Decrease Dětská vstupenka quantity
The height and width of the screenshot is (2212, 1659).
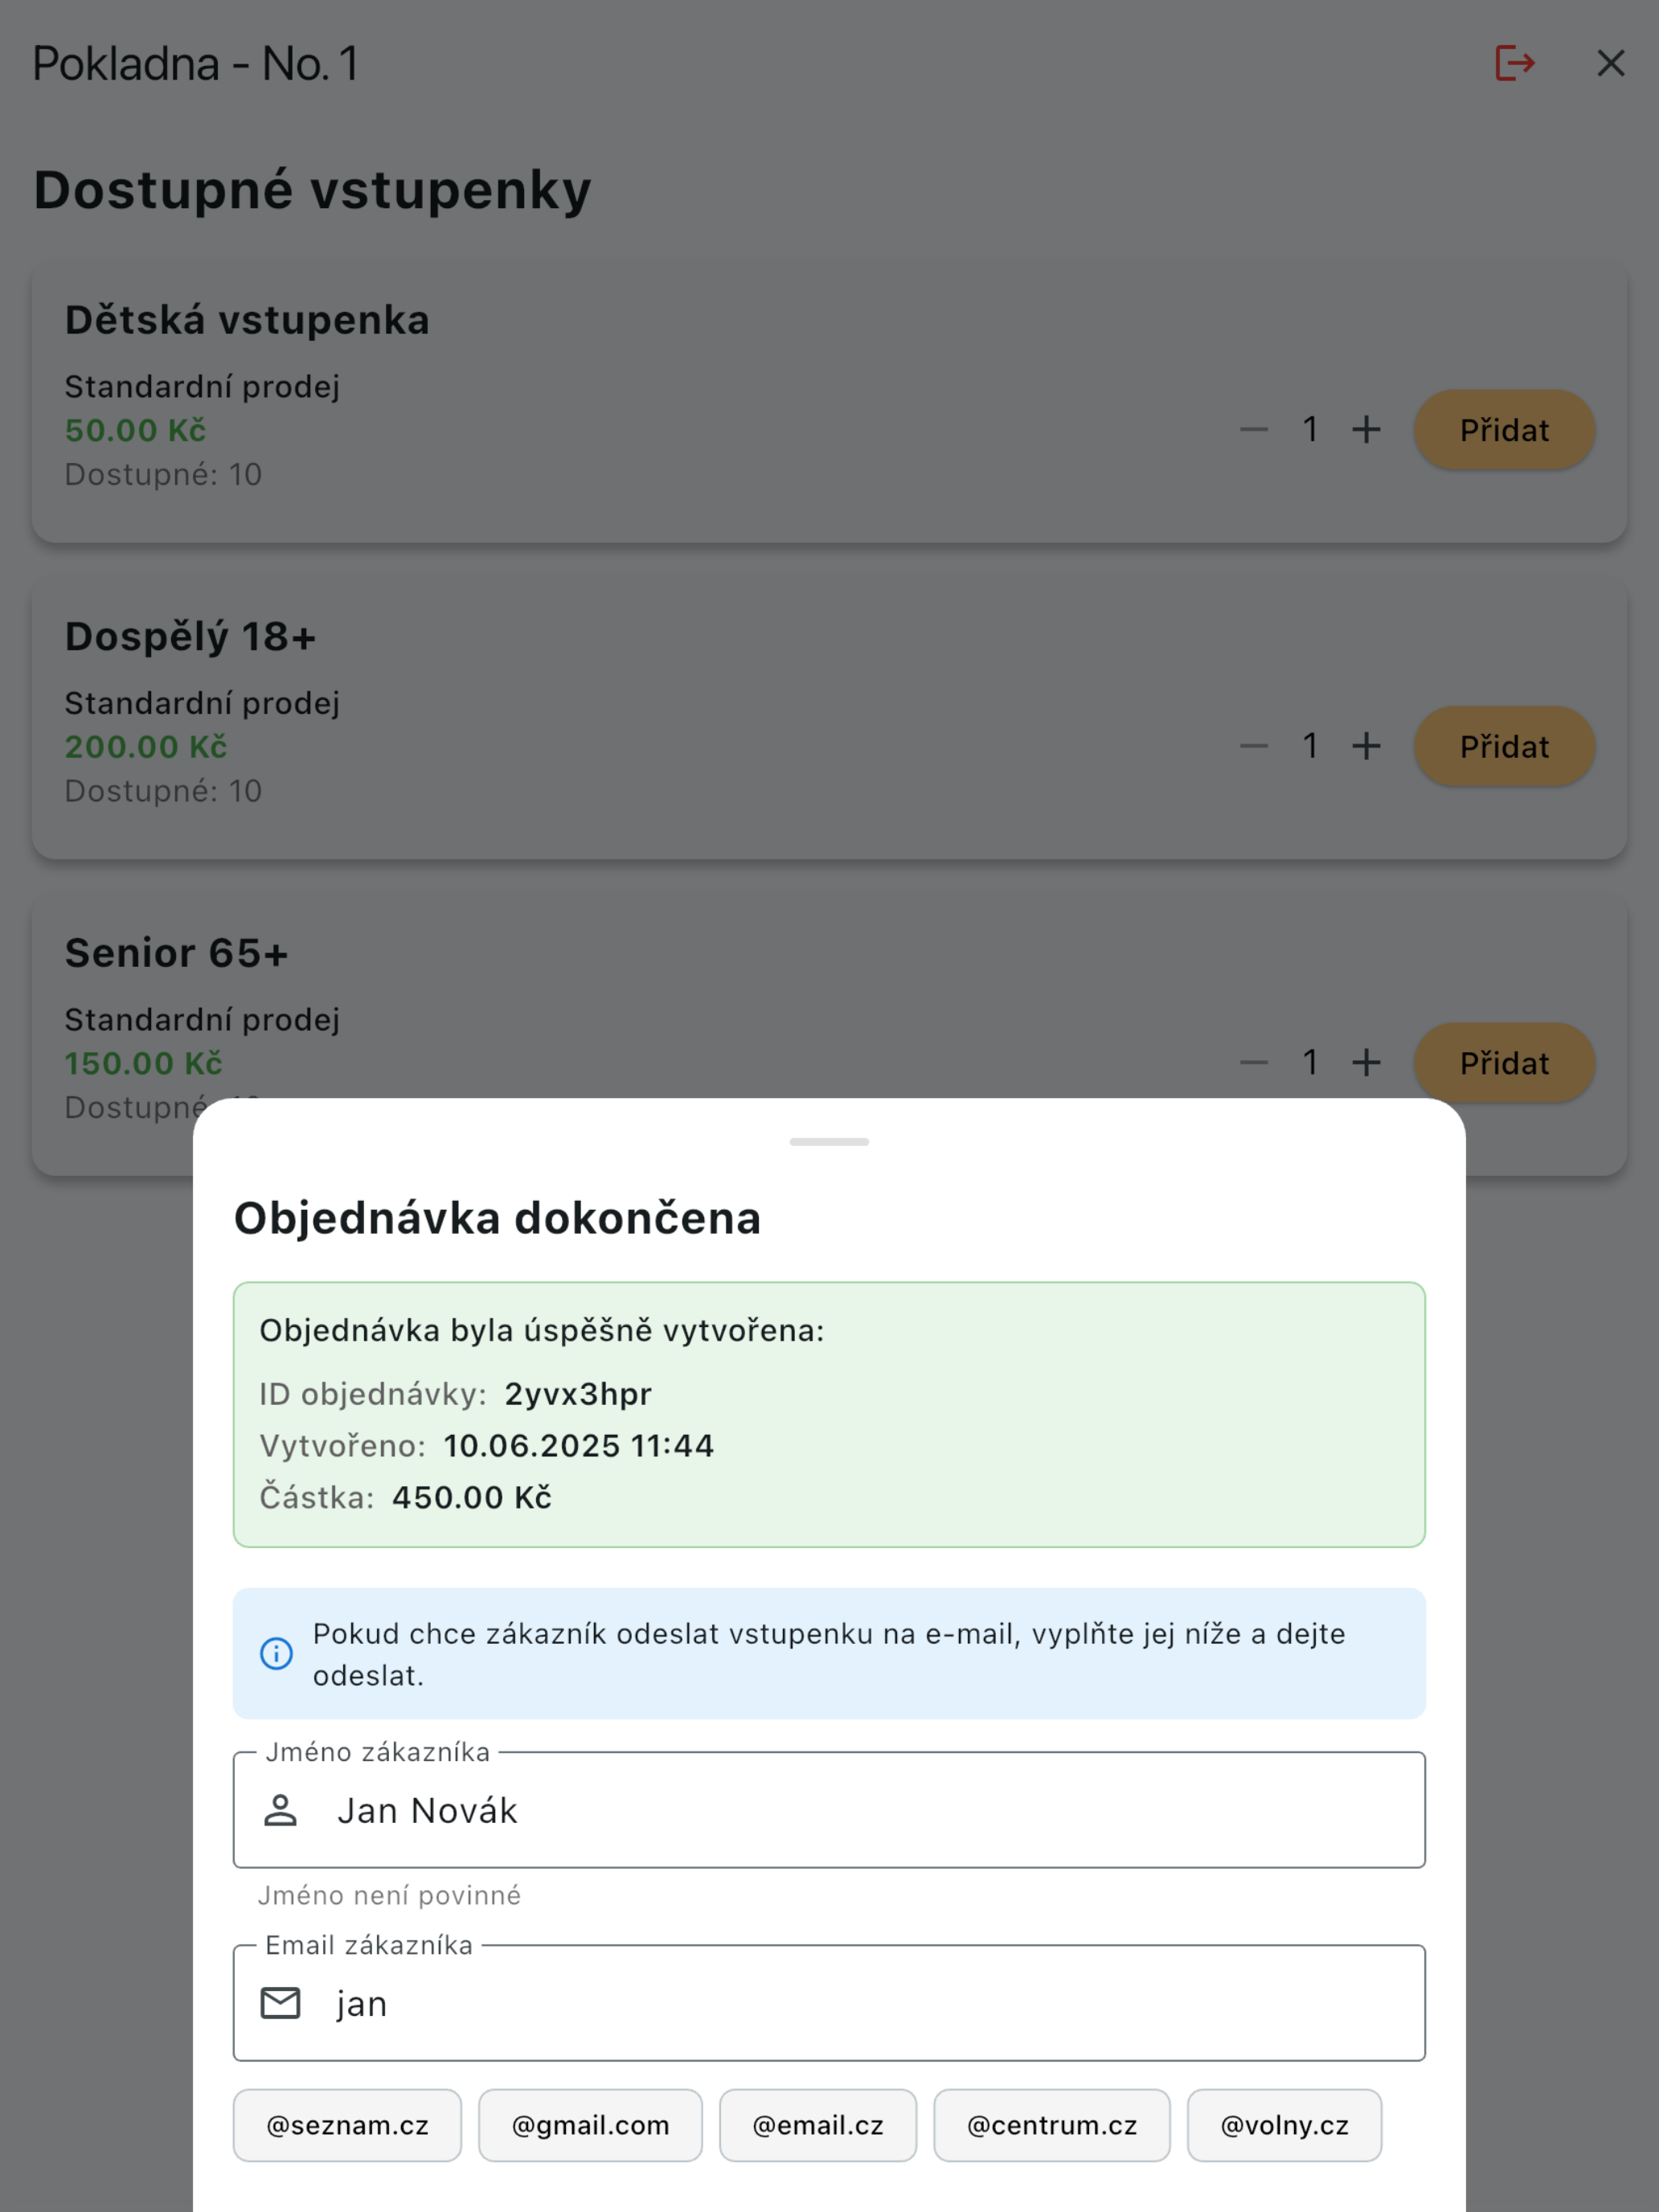click(1254, 430)
